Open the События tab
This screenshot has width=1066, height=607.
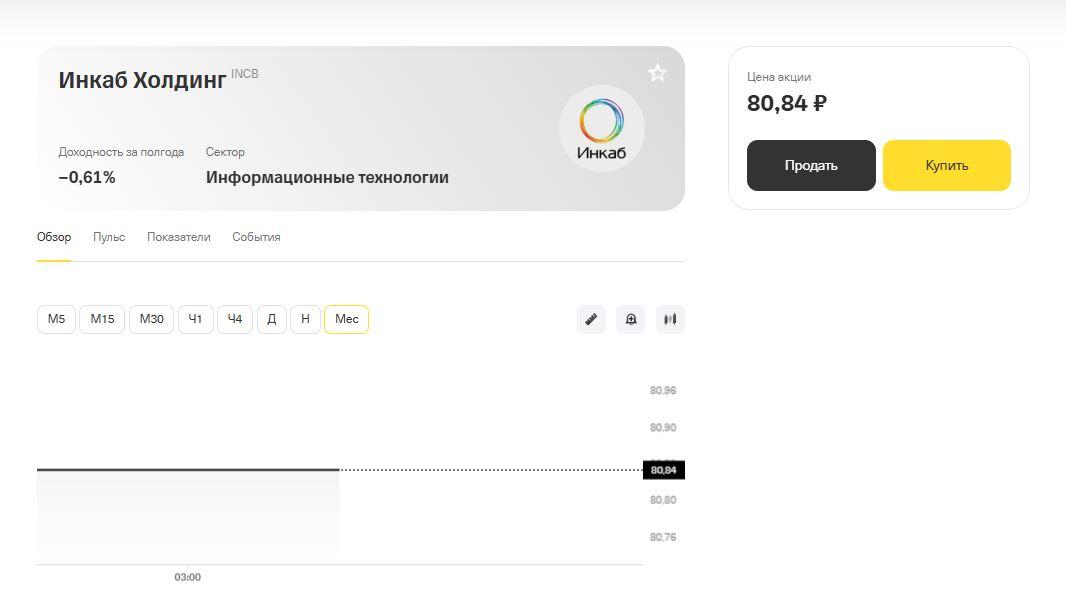pyautogui.click(x=256, y=237)
